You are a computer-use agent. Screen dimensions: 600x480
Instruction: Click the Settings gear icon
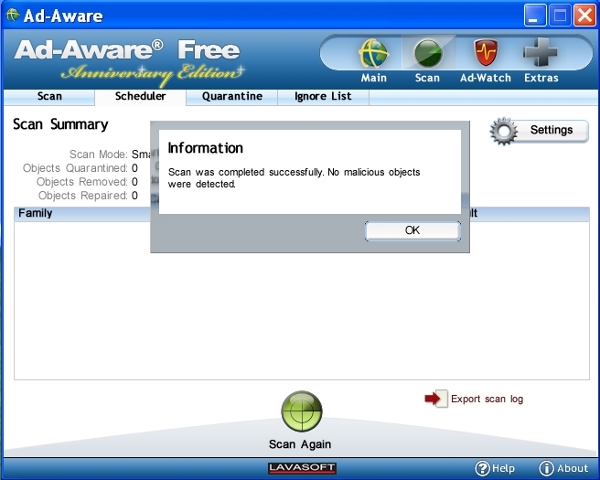tap(504, 131)
